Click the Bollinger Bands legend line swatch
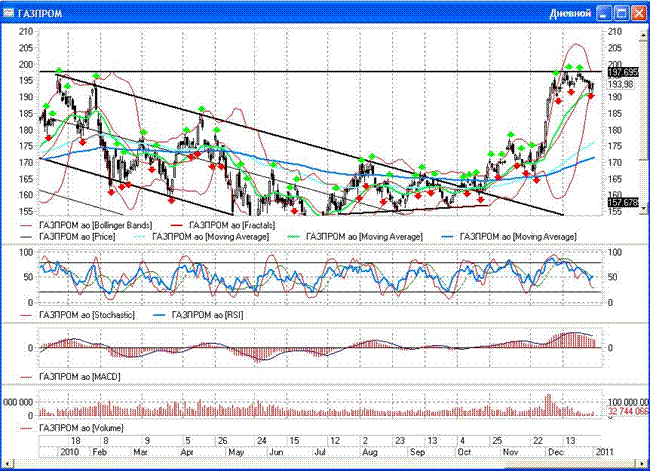The height and width of the screenshot is (471, 650). pyautogui.click(x=26, y=225)
